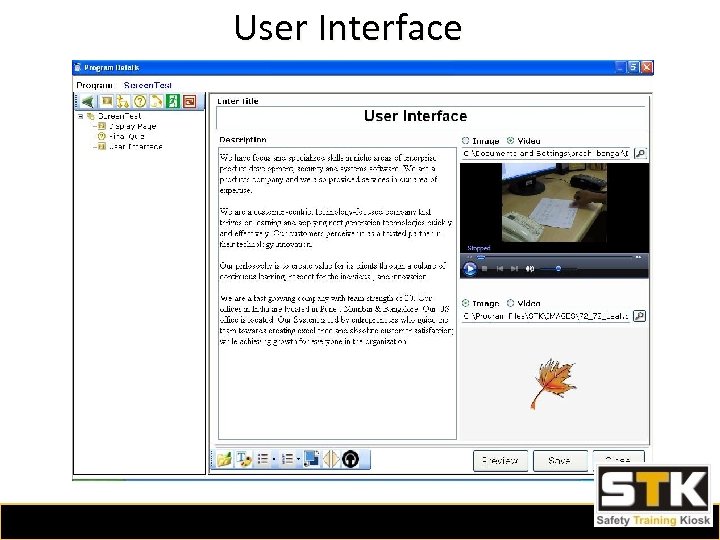Click the flowchart toolbar icon

pyautogui.click(x=123, y=101)
